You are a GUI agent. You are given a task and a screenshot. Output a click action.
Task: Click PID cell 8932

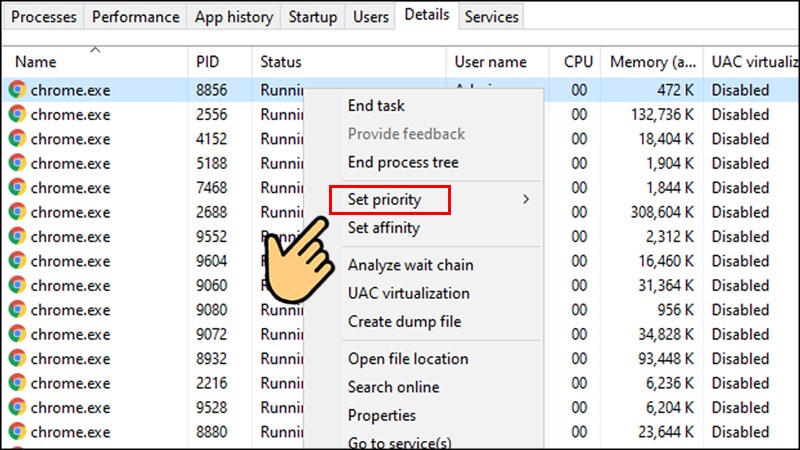point(211,359)
